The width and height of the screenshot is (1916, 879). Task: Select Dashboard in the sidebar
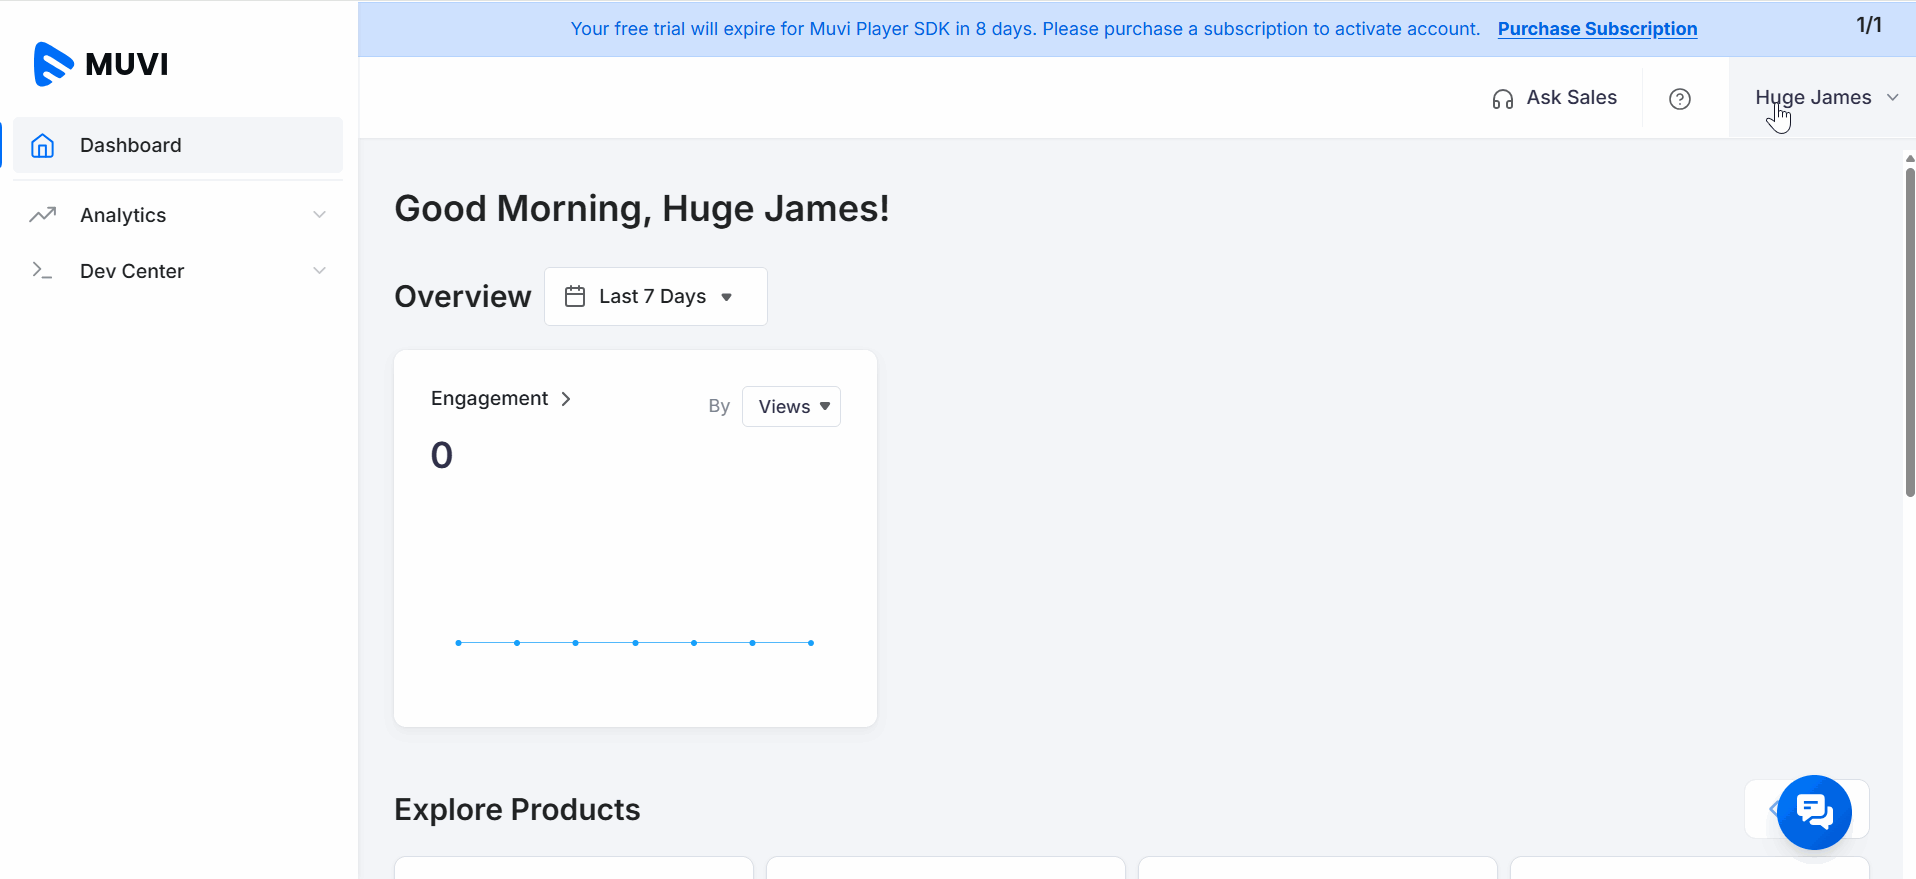tap(131, 146)
